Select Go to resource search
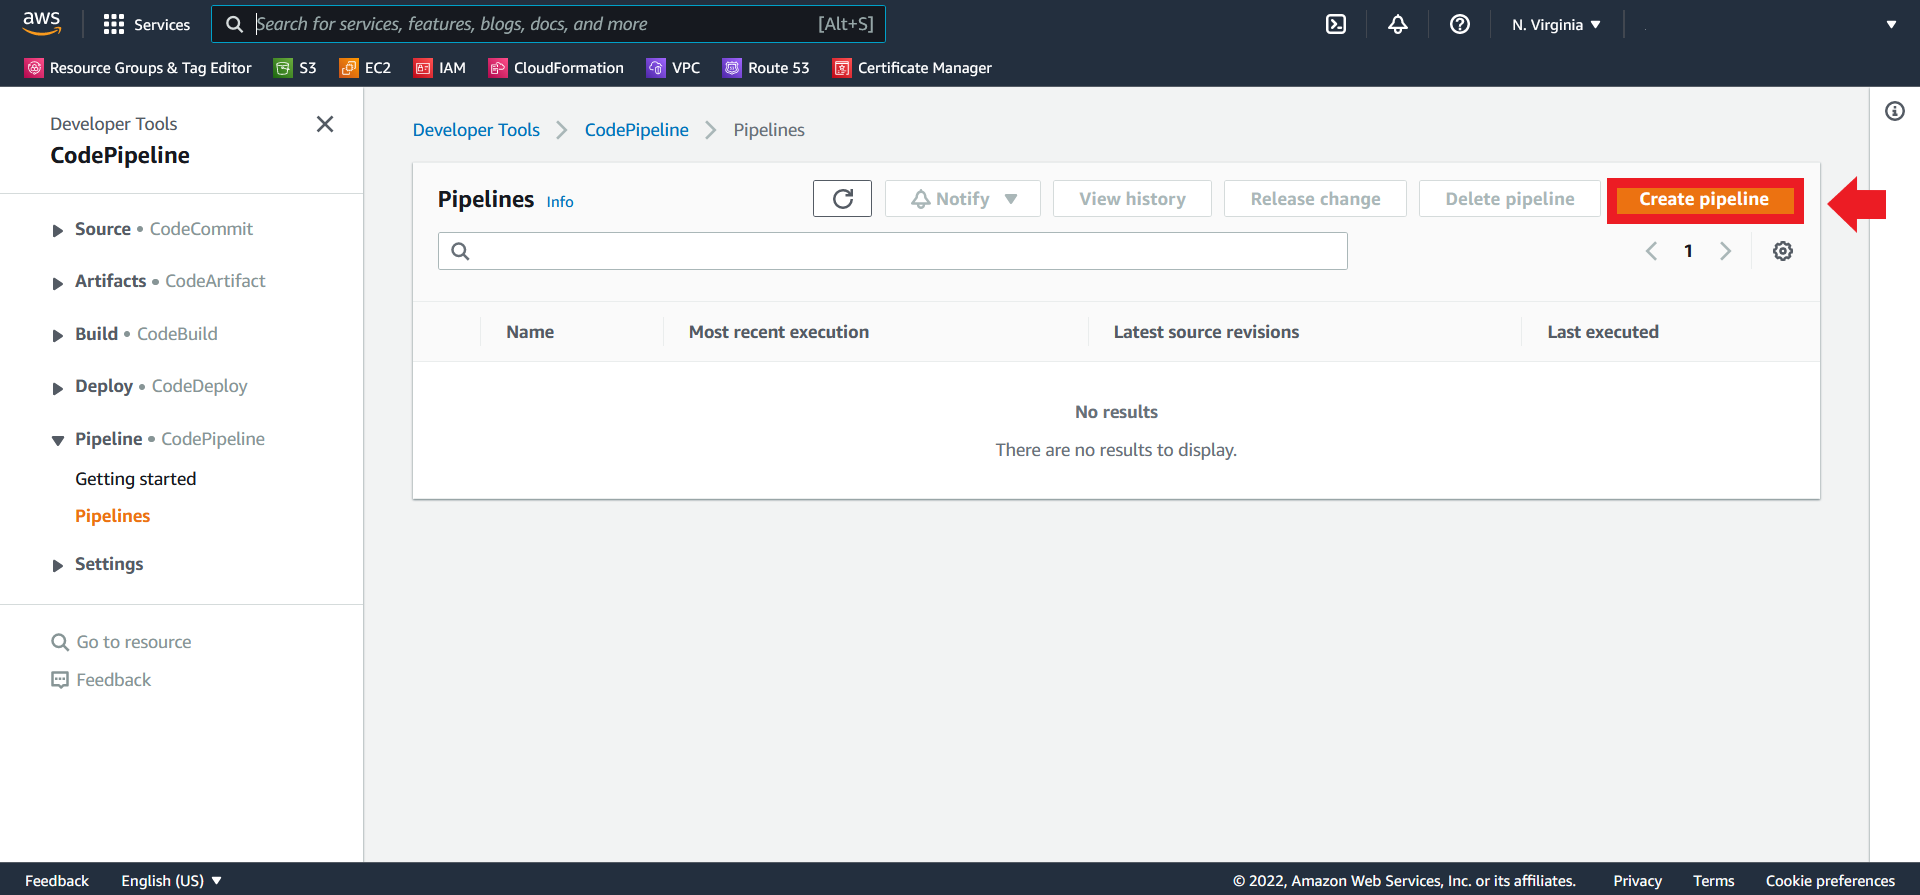 pyautogui.click(x=121, y=642)
